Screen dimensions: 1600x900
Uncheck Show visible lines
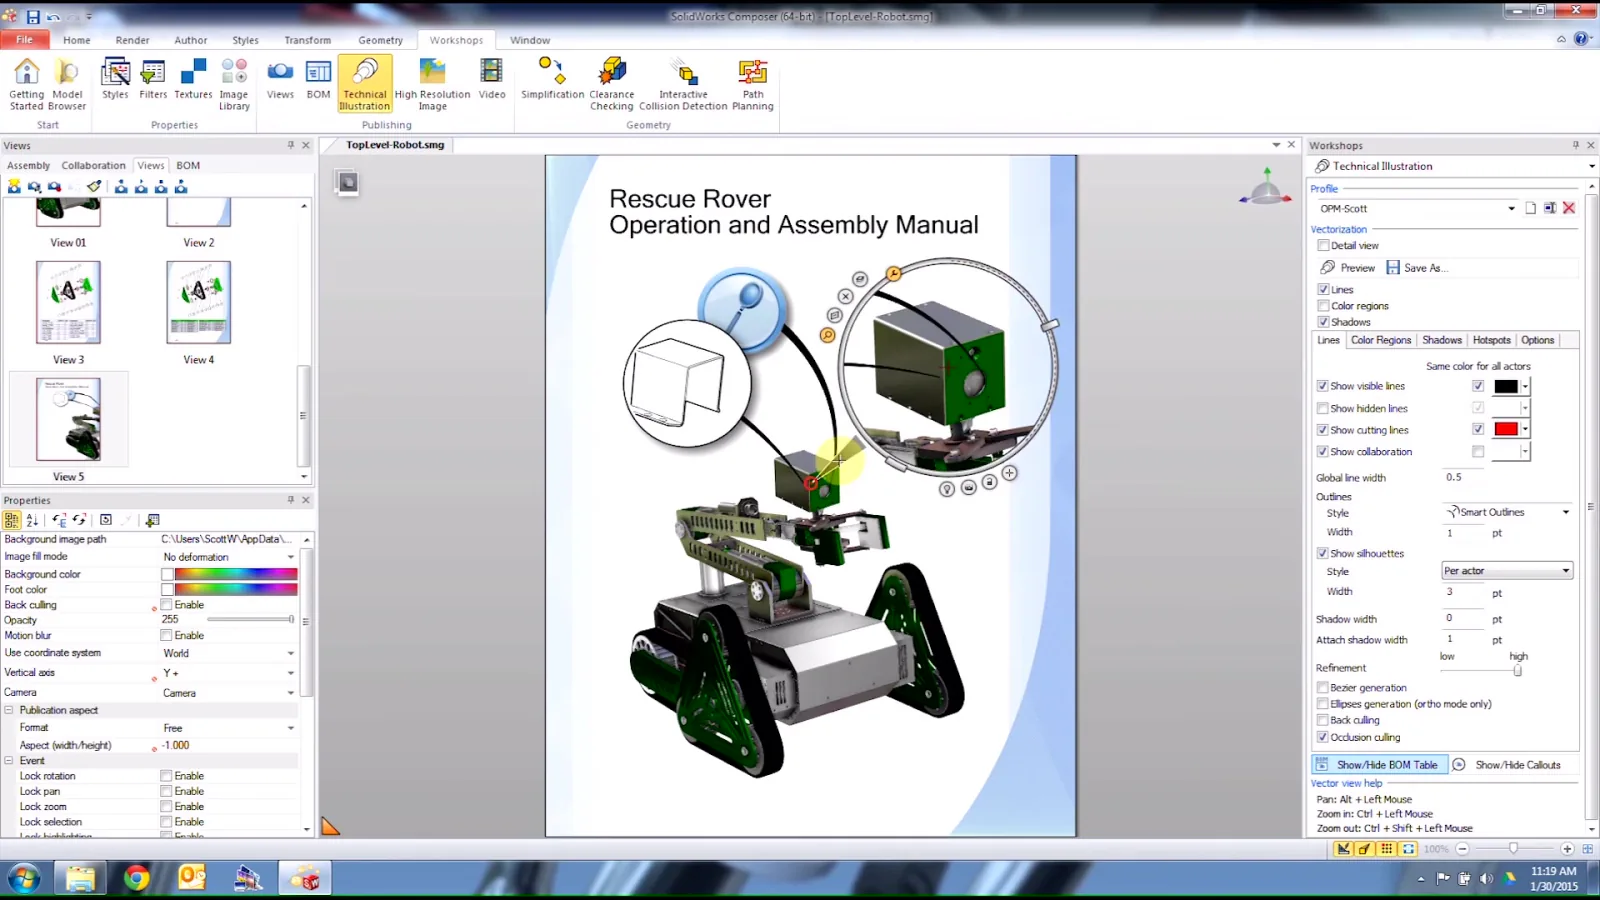[1323, 386]
